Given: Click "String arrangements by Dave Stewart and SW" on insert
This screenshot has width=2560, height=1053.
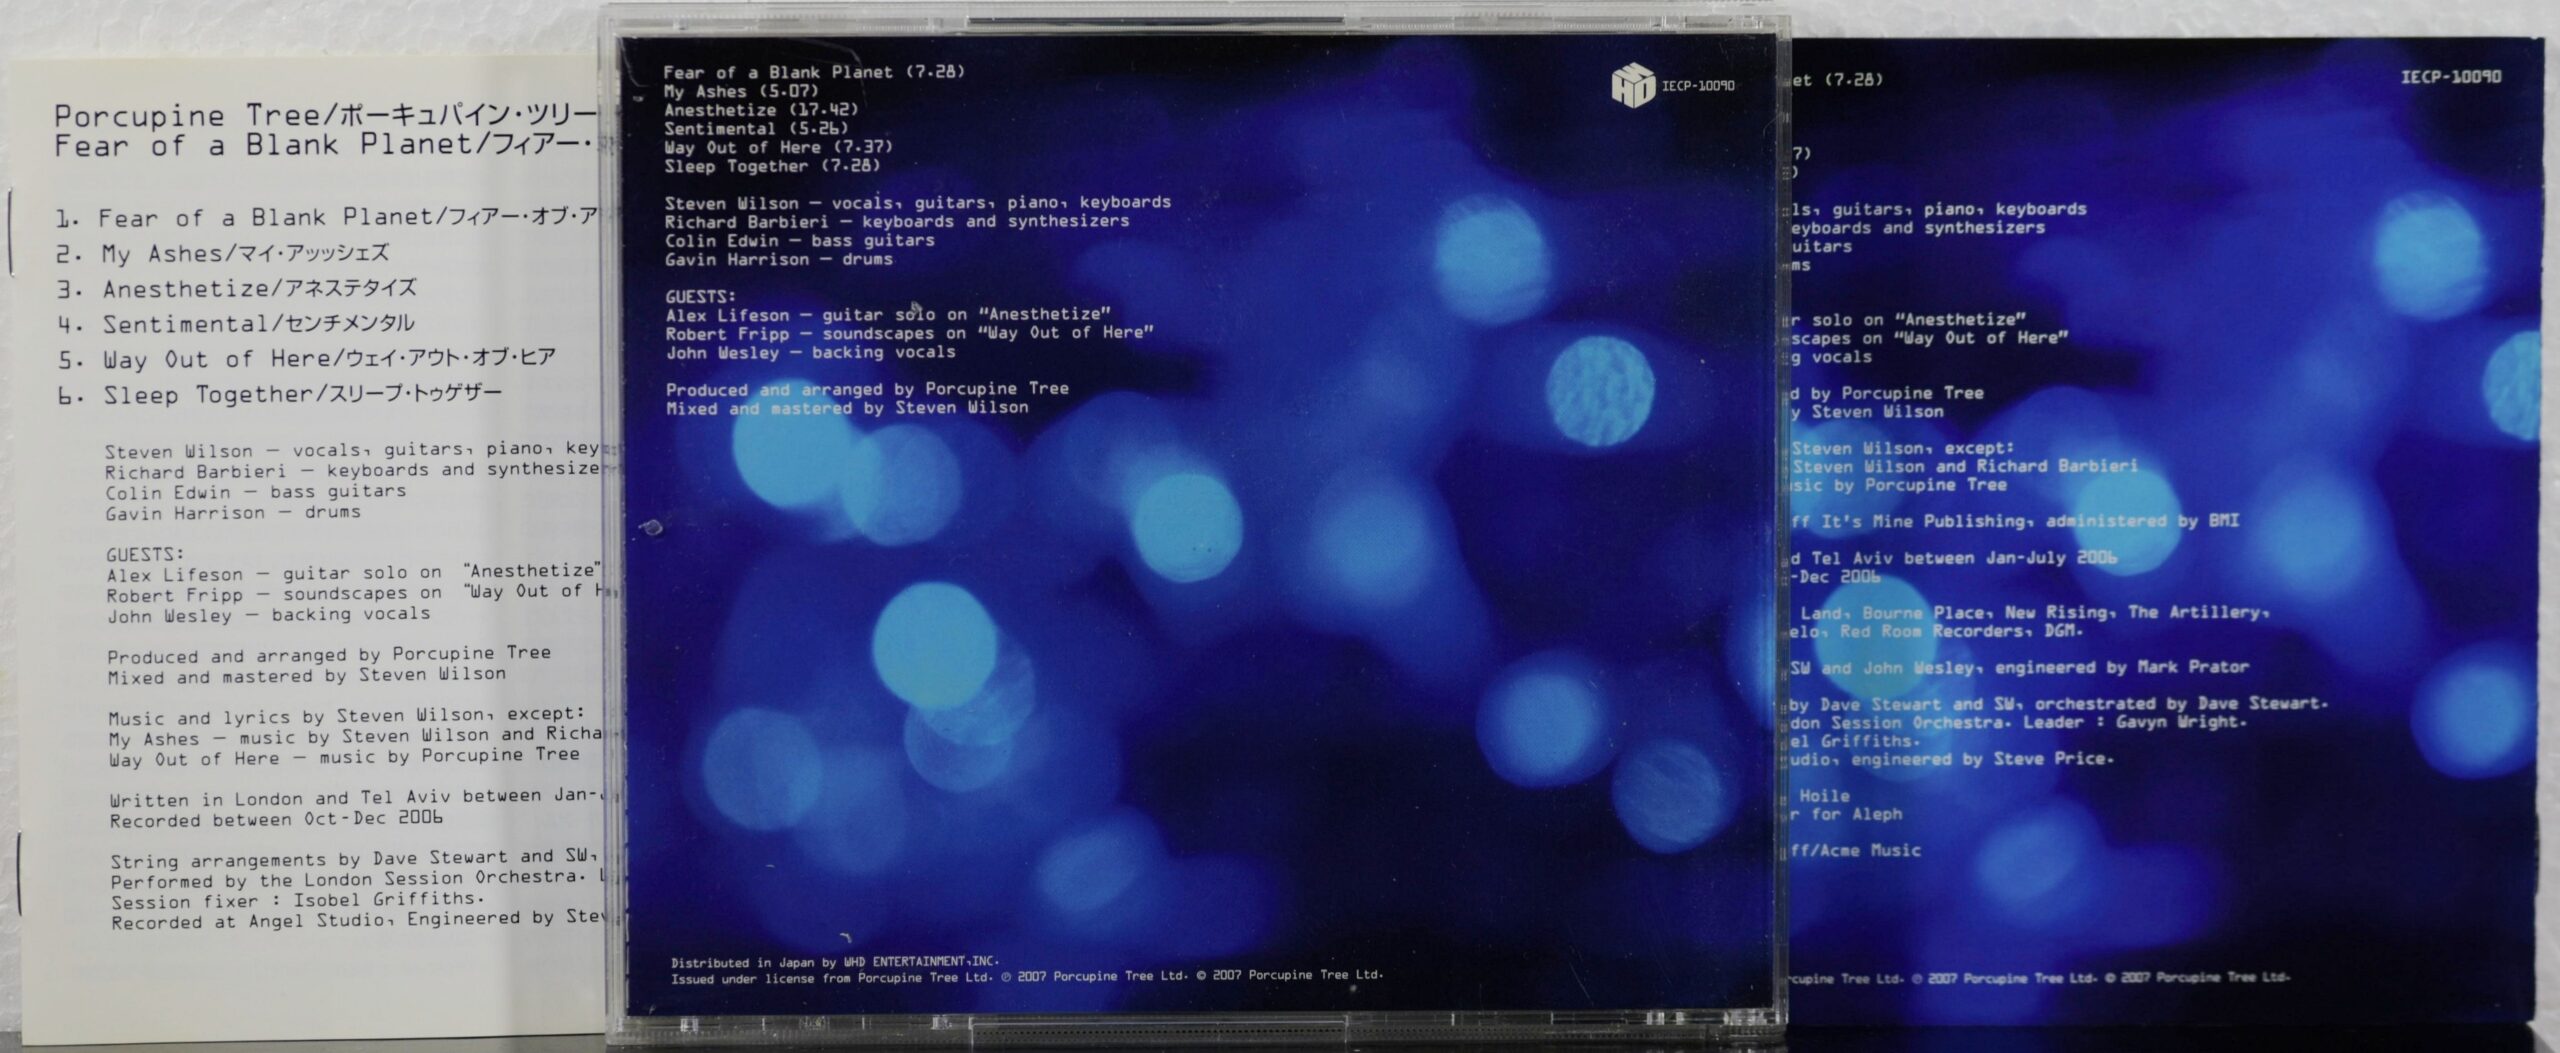Looking at the screenshot, I should [x=355, y=859].
